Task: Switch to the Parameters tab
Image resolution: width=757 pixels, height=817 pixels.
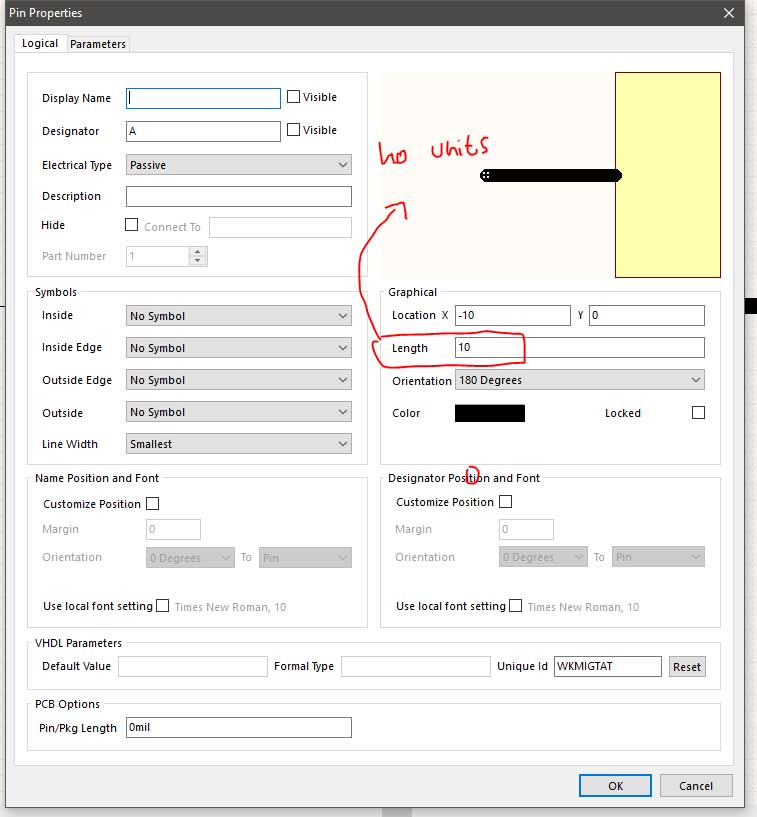Action: 98,44
